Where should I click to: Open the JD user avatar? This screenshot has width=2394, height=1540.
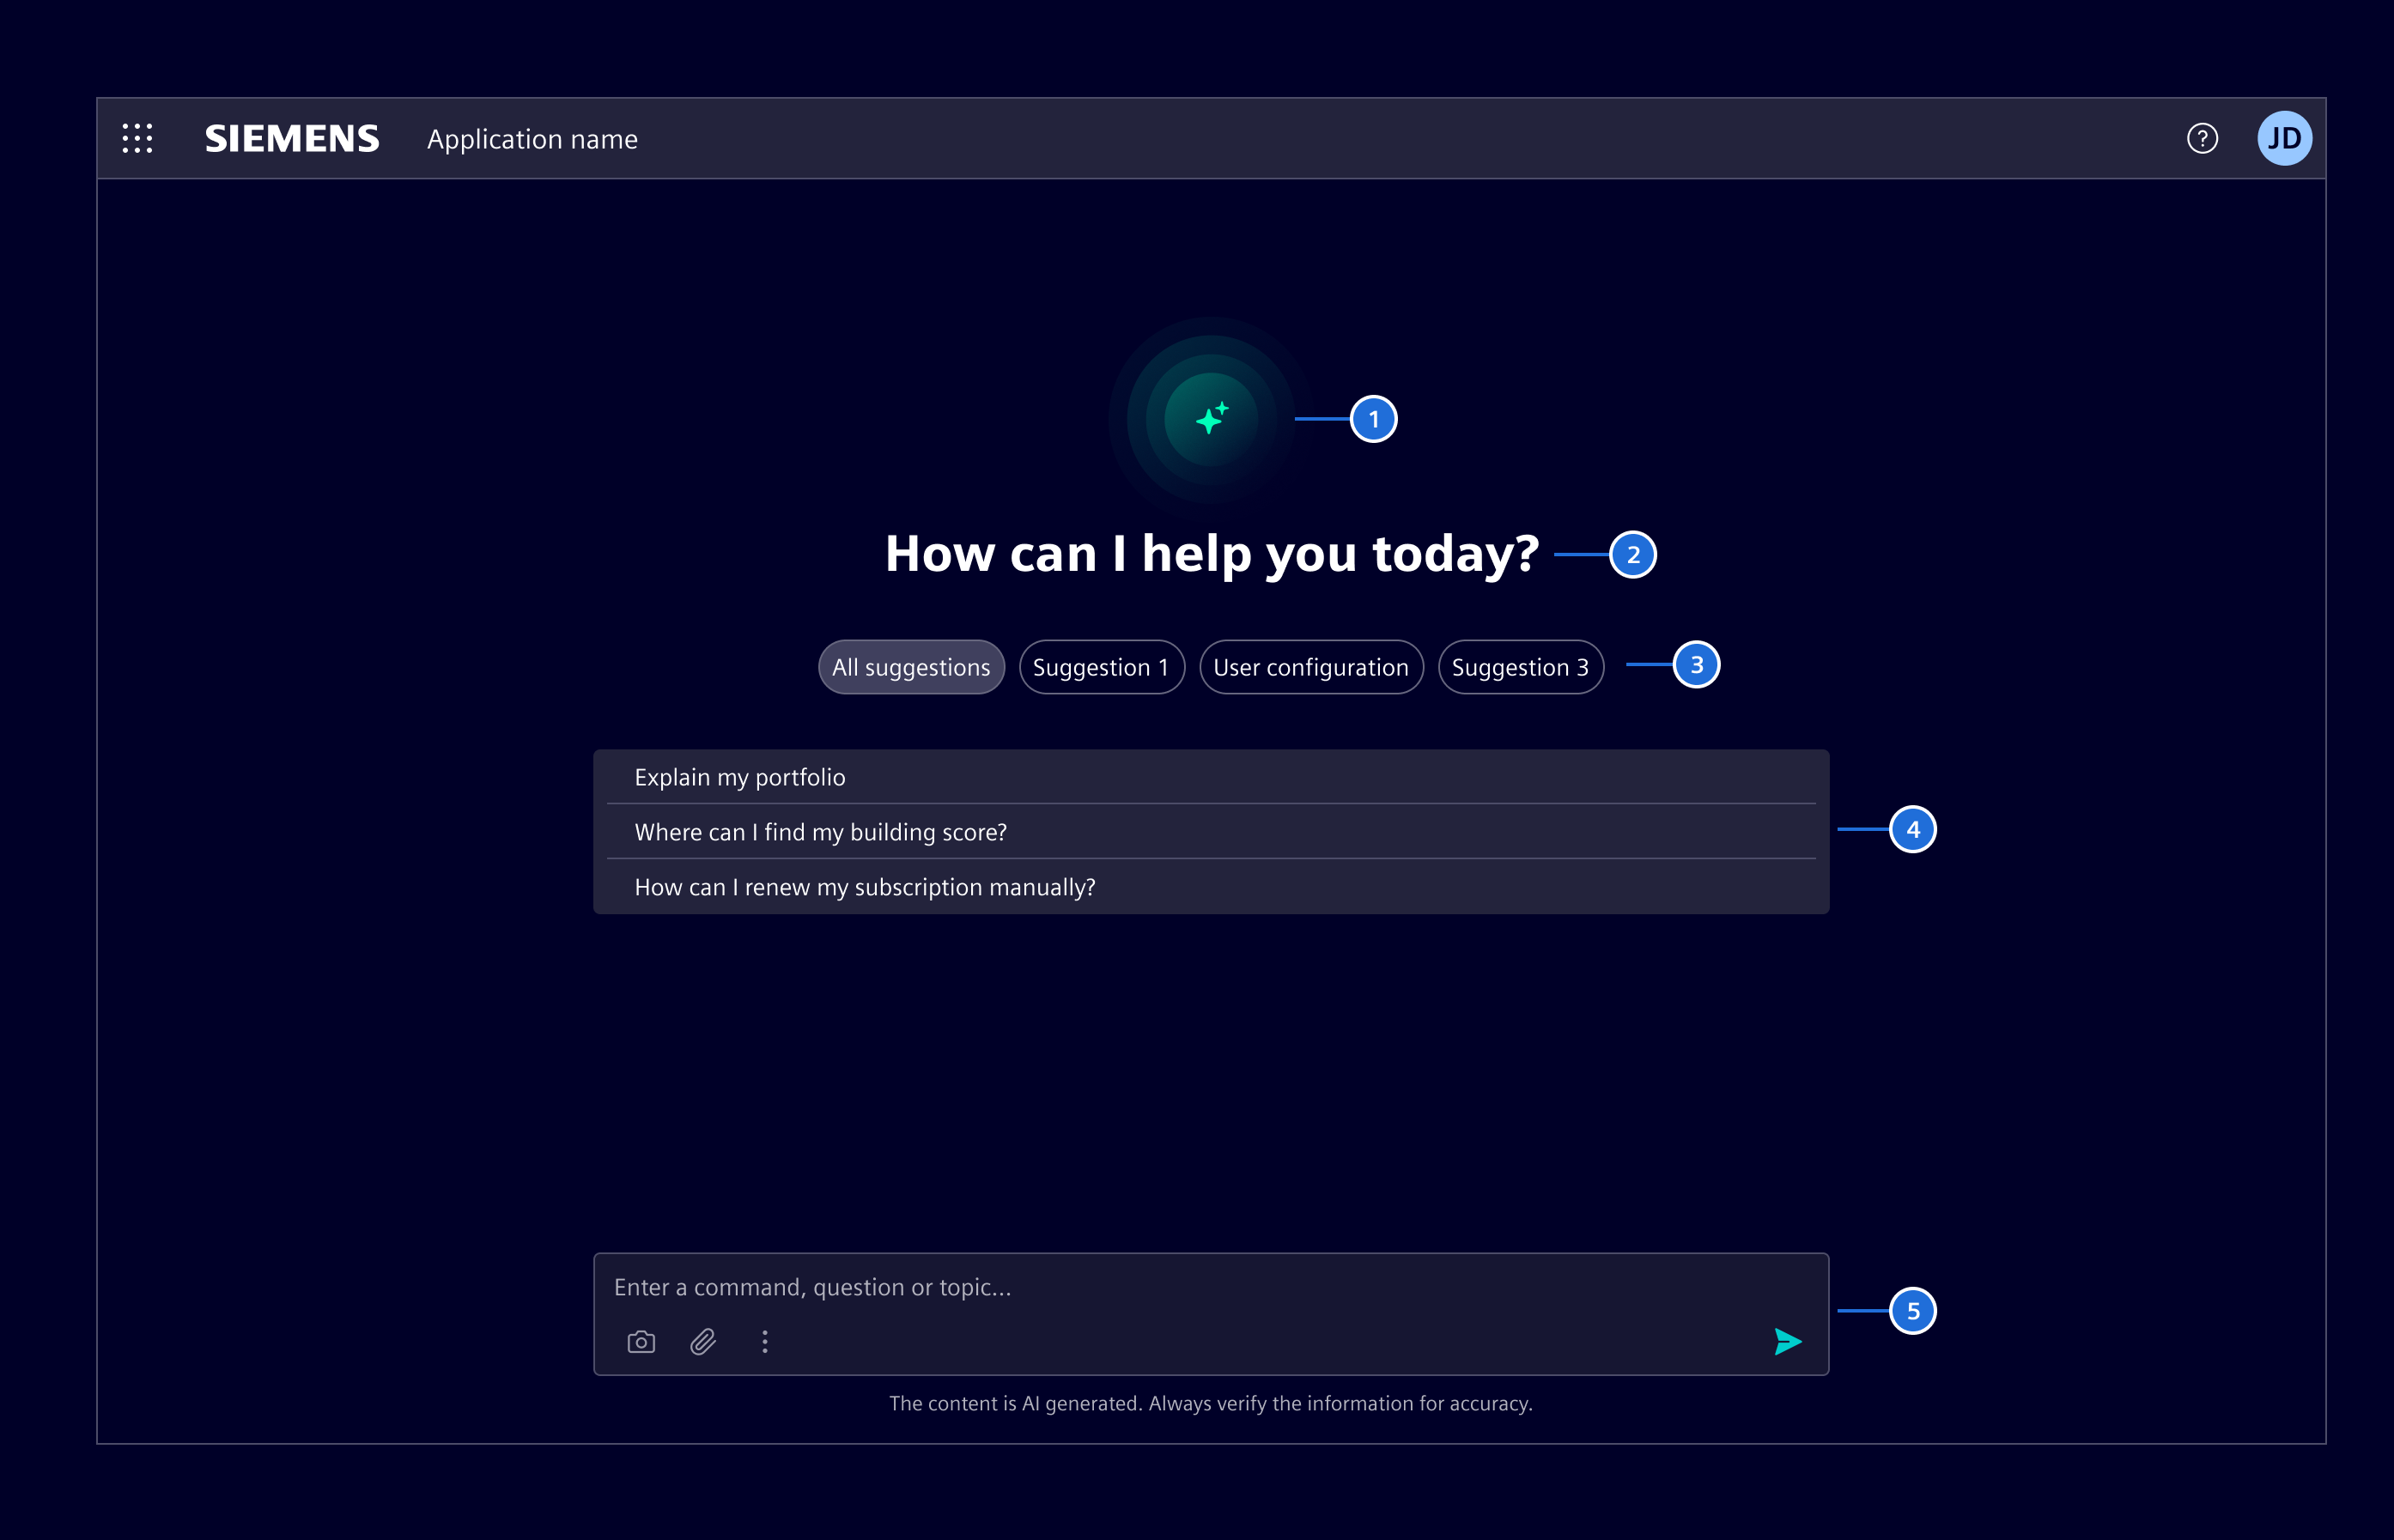(2286, 138)
